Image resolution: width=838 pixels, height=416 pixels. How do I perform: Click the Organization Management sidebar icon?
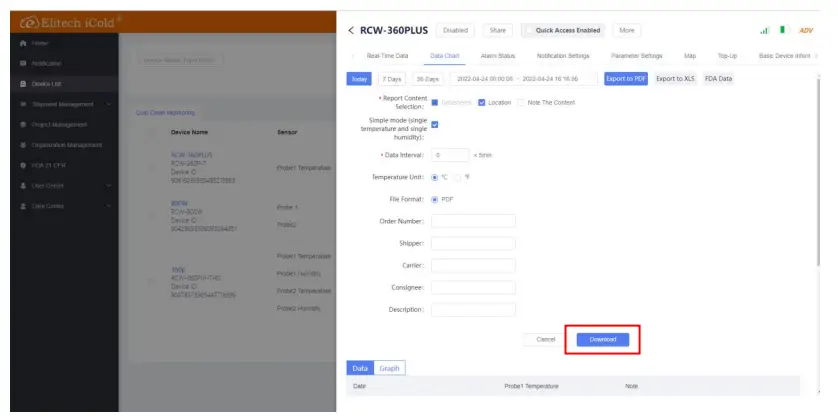[23, 145]
